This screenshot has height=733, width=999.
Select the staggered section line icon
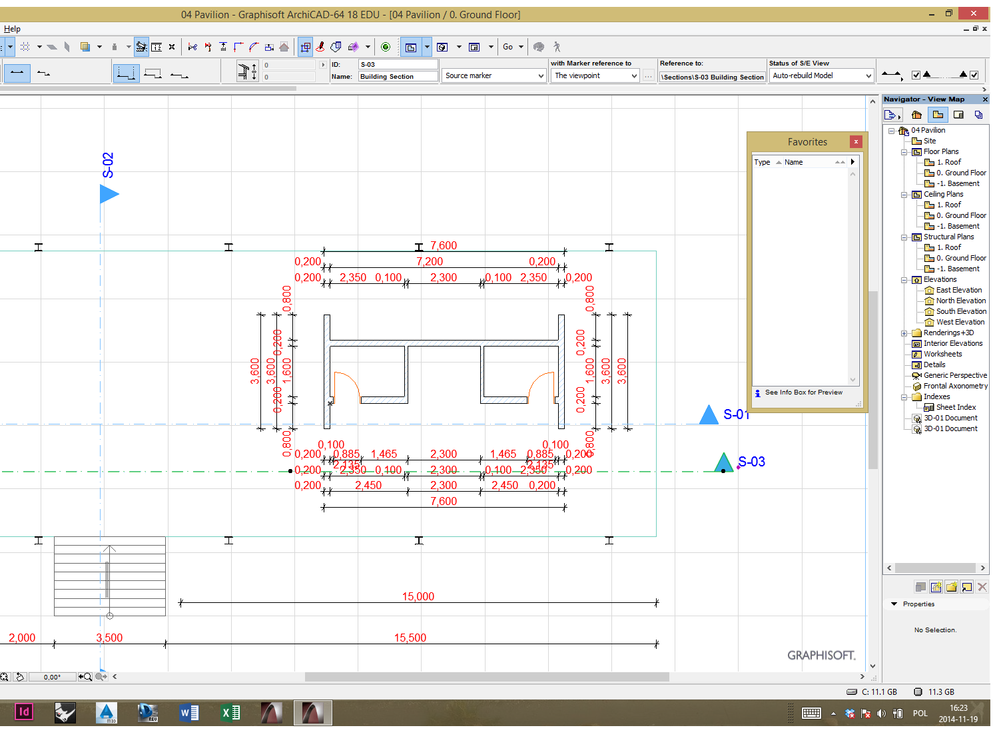tap(44, 74)
